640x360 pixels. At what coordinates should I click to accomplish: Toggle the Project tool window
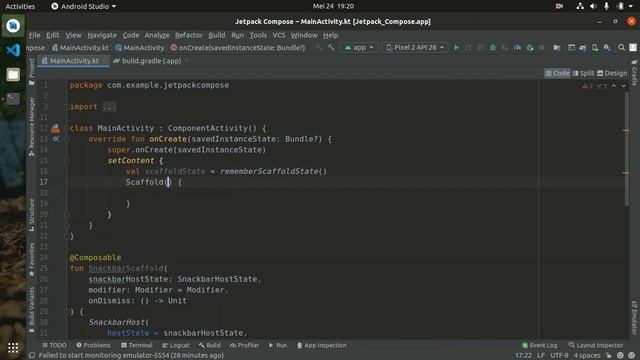[x=32, y=72]
